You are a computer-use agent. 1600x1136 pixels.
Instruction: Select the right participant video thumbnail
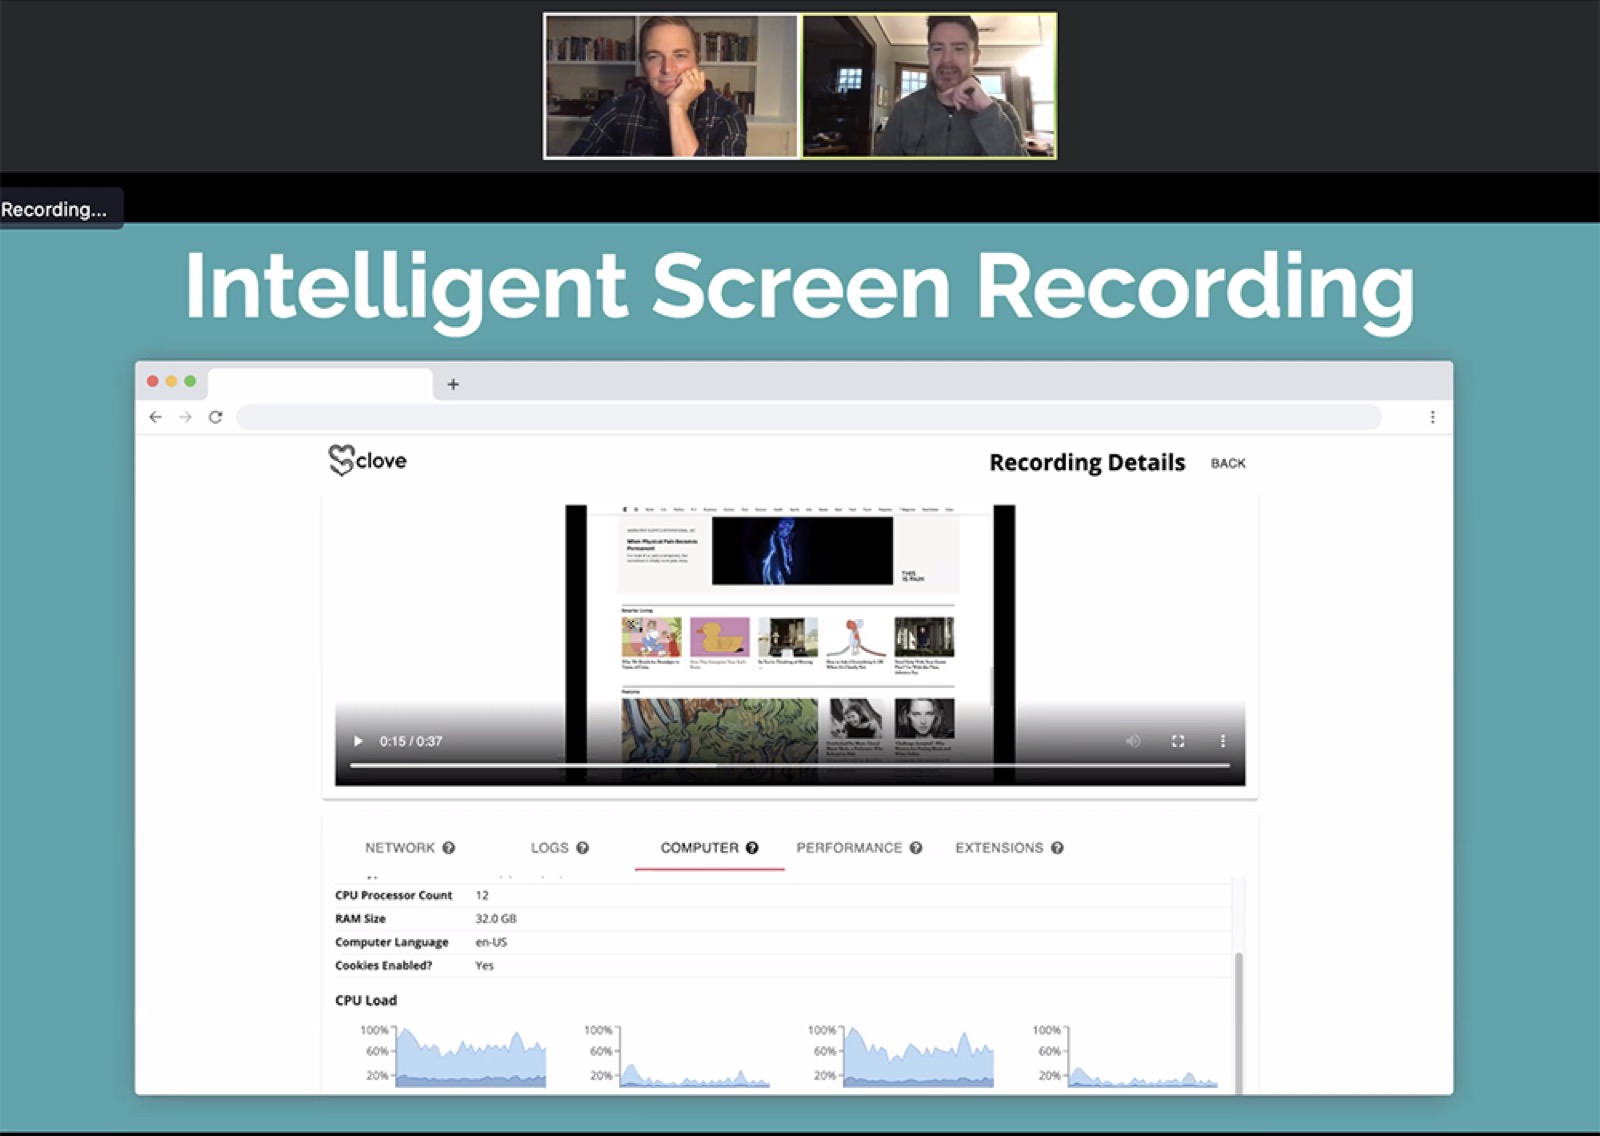click(x=929, y=86)
